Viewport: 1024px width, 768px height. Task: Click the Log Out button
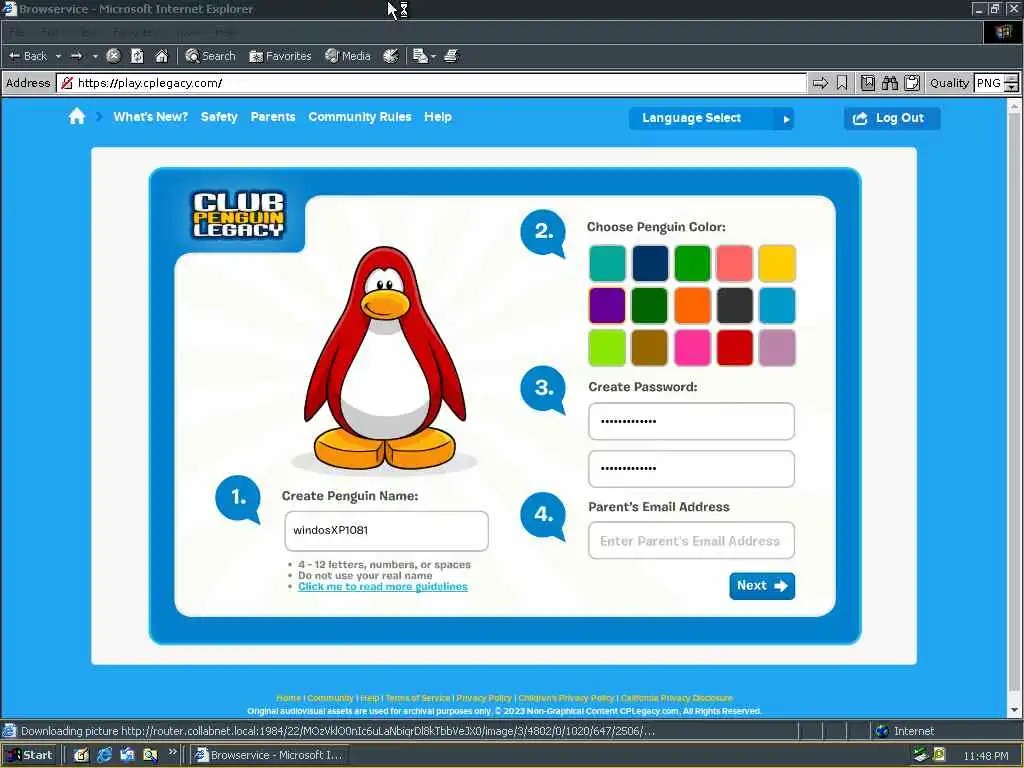891,118
